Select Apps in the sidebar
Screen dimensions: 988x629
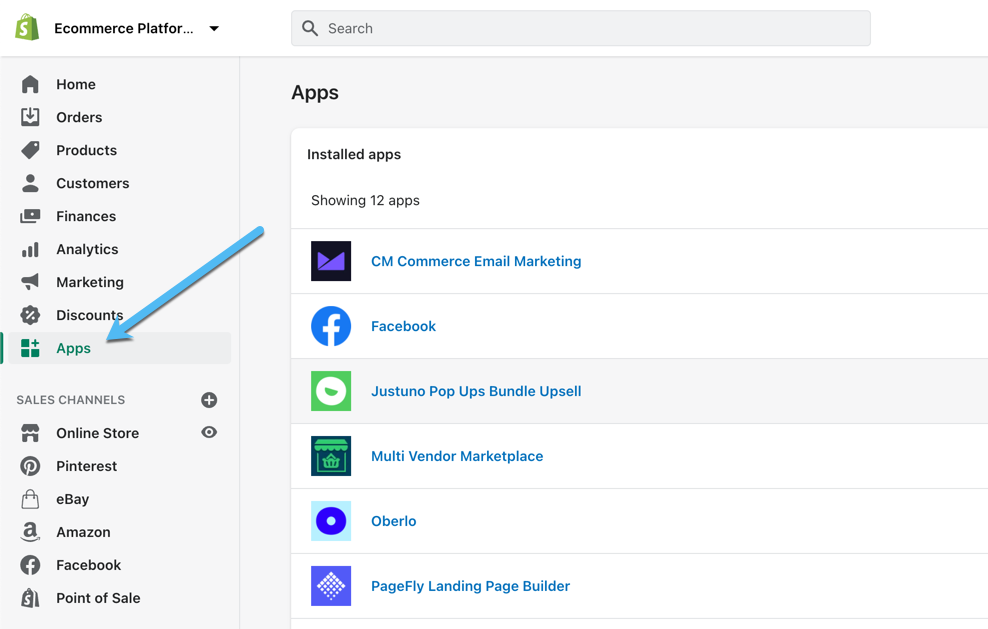(x=73, y=349)
